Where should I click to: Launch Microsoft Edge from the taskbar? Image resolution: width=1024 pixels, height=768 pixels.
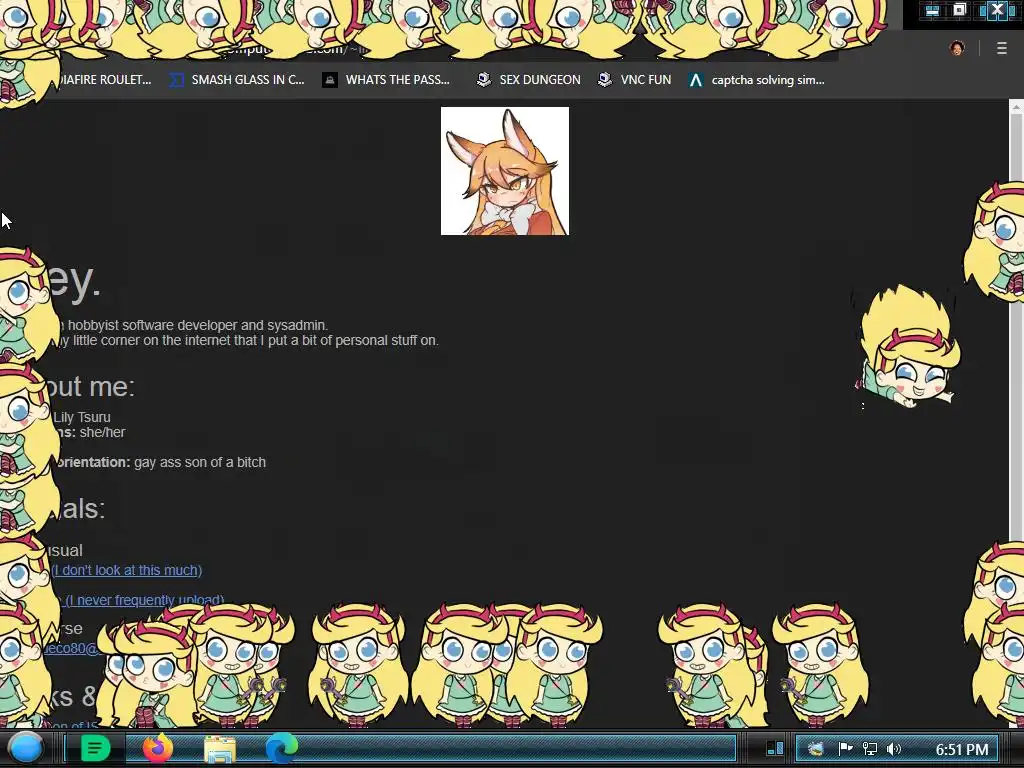pyautogui.click(x=281, y=748)
